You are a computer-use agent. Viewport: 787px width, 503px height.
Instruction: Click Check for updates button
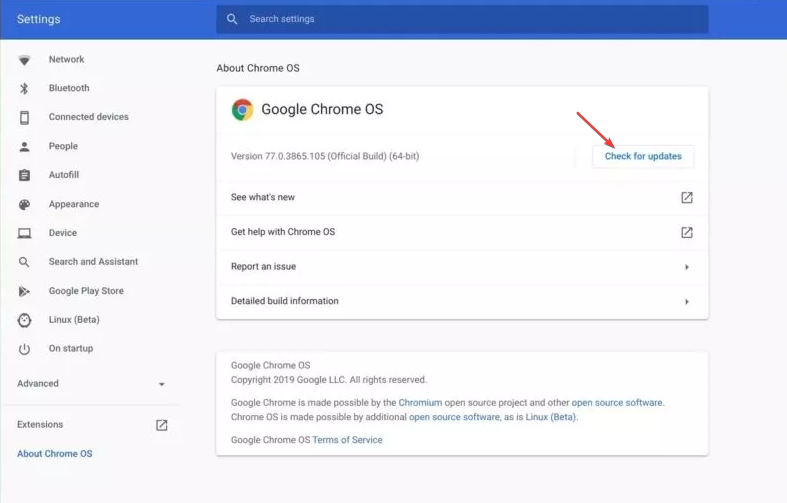643,156
